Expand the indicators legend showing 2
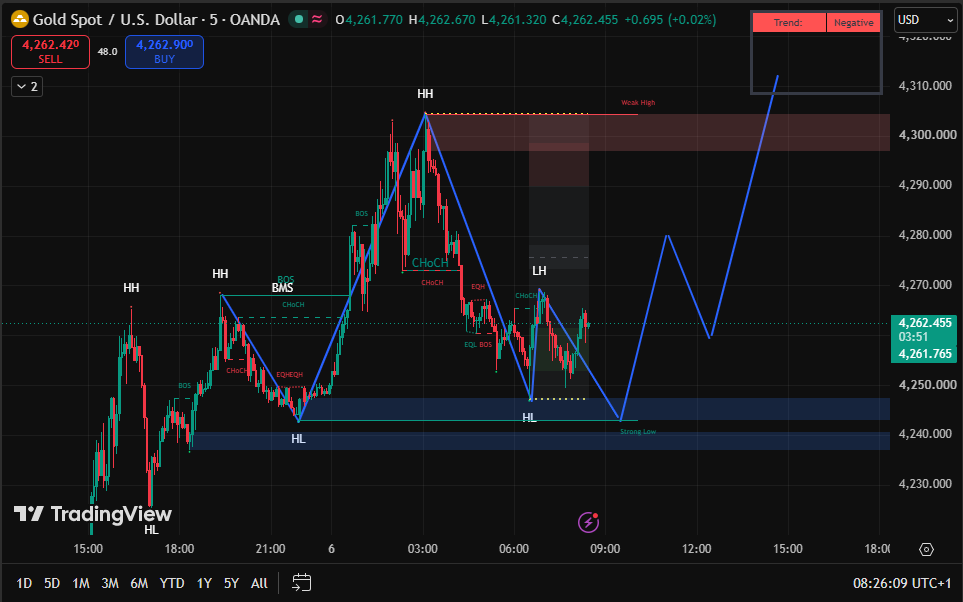Viewport: 963px width, 602px height. [27, 87]
